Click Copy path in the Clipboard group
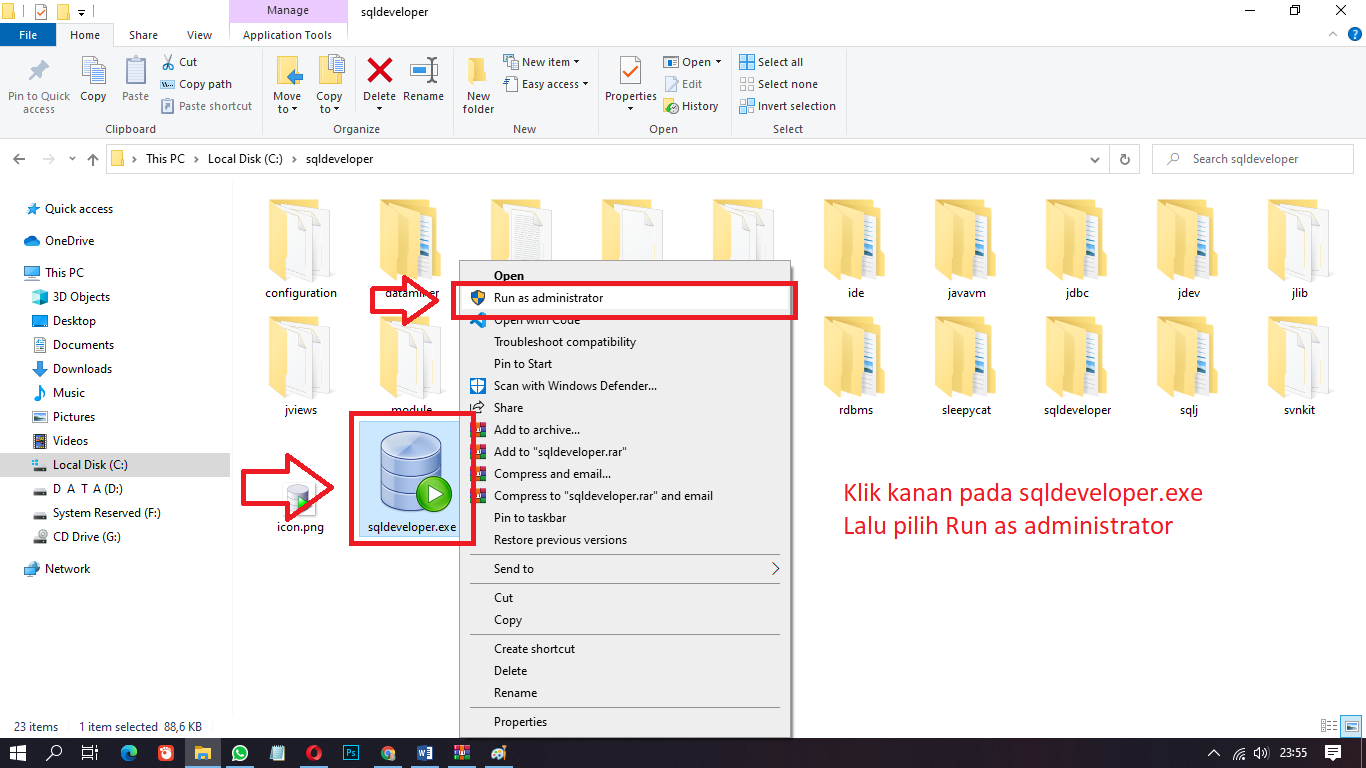1366x768 pixels. [196, 84]
